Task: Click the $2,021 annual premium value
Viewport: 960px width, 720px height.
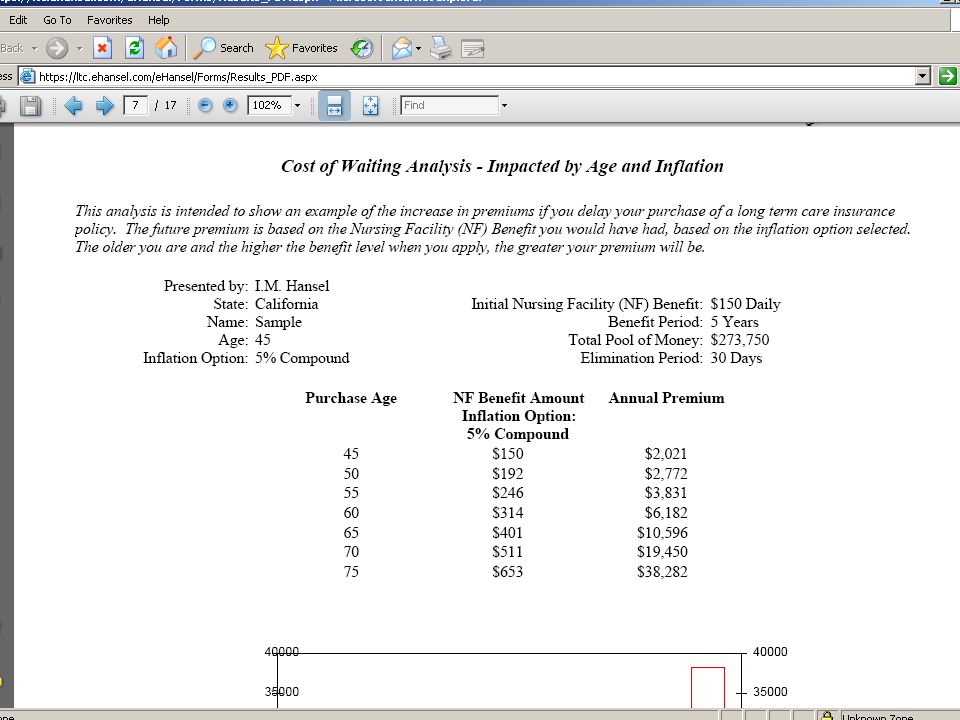Action: coord(666,454)
